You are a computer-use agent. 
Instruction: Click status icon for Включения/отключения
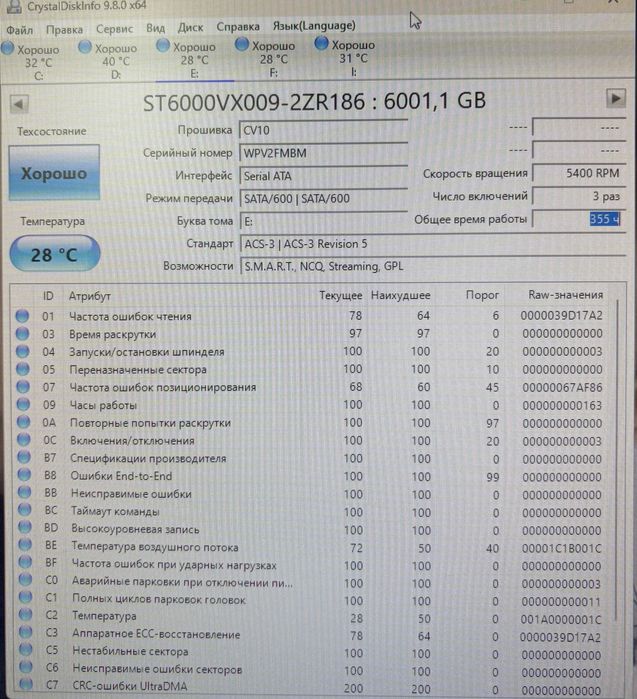23,440
